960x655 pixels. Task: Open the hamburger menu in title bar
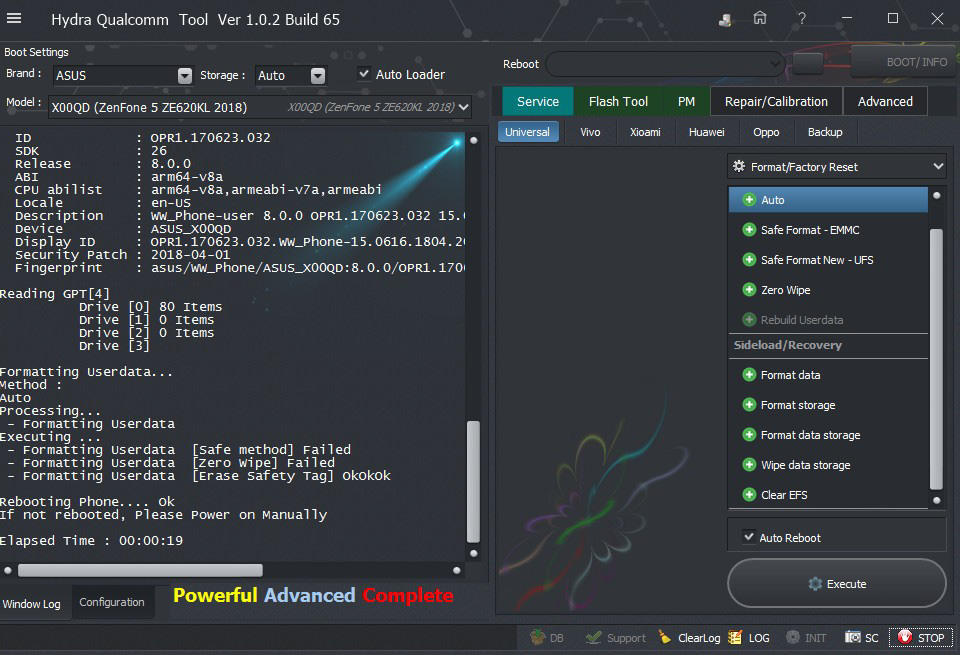pyautogui.click(x=15, y=19)
